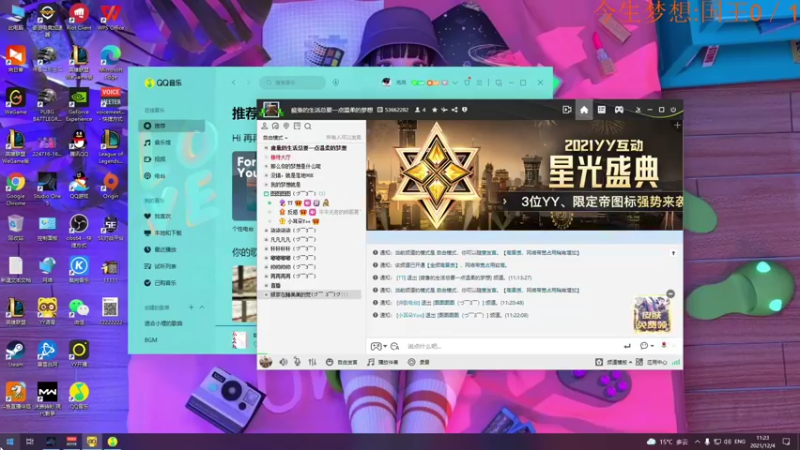The height and width of the screenshot is (450, 800).
Task: Go to the next banner with the arrow
Action: 505,202
